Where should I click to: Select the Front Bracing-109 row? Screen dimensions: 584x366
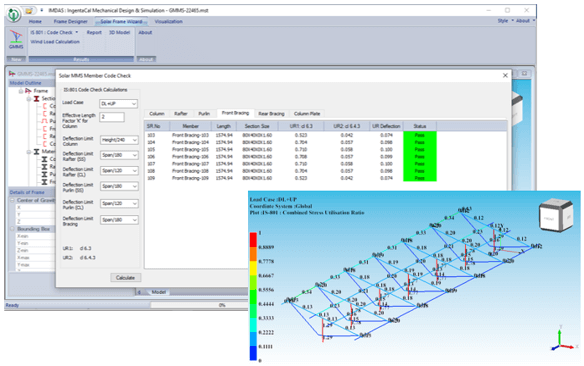(x=291, y=178)
